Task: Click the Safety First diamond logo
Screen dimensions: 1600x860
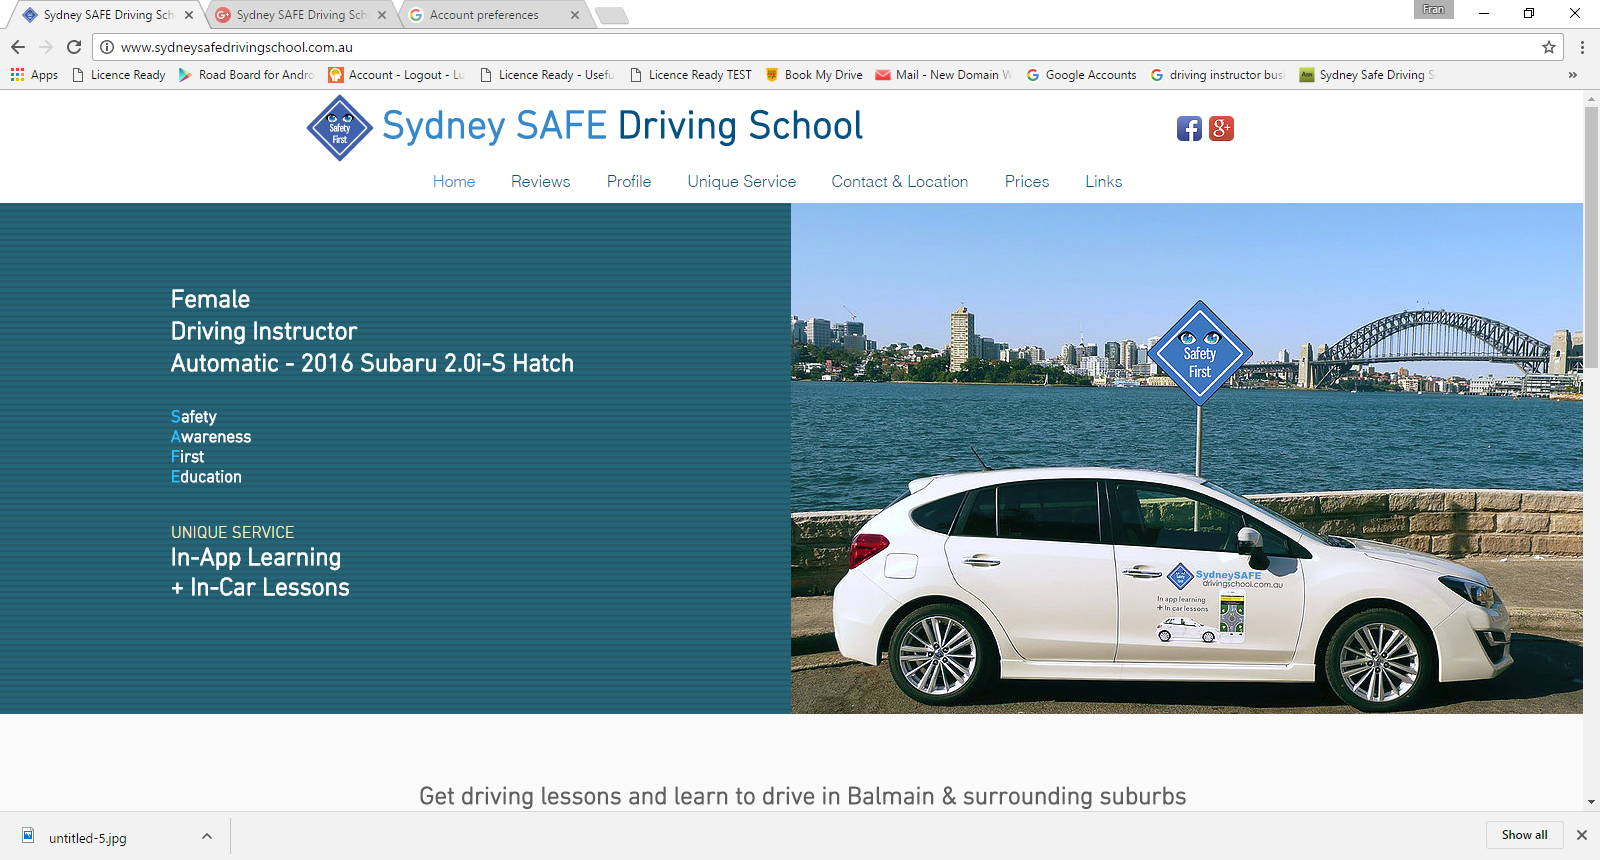Action: 340,128
